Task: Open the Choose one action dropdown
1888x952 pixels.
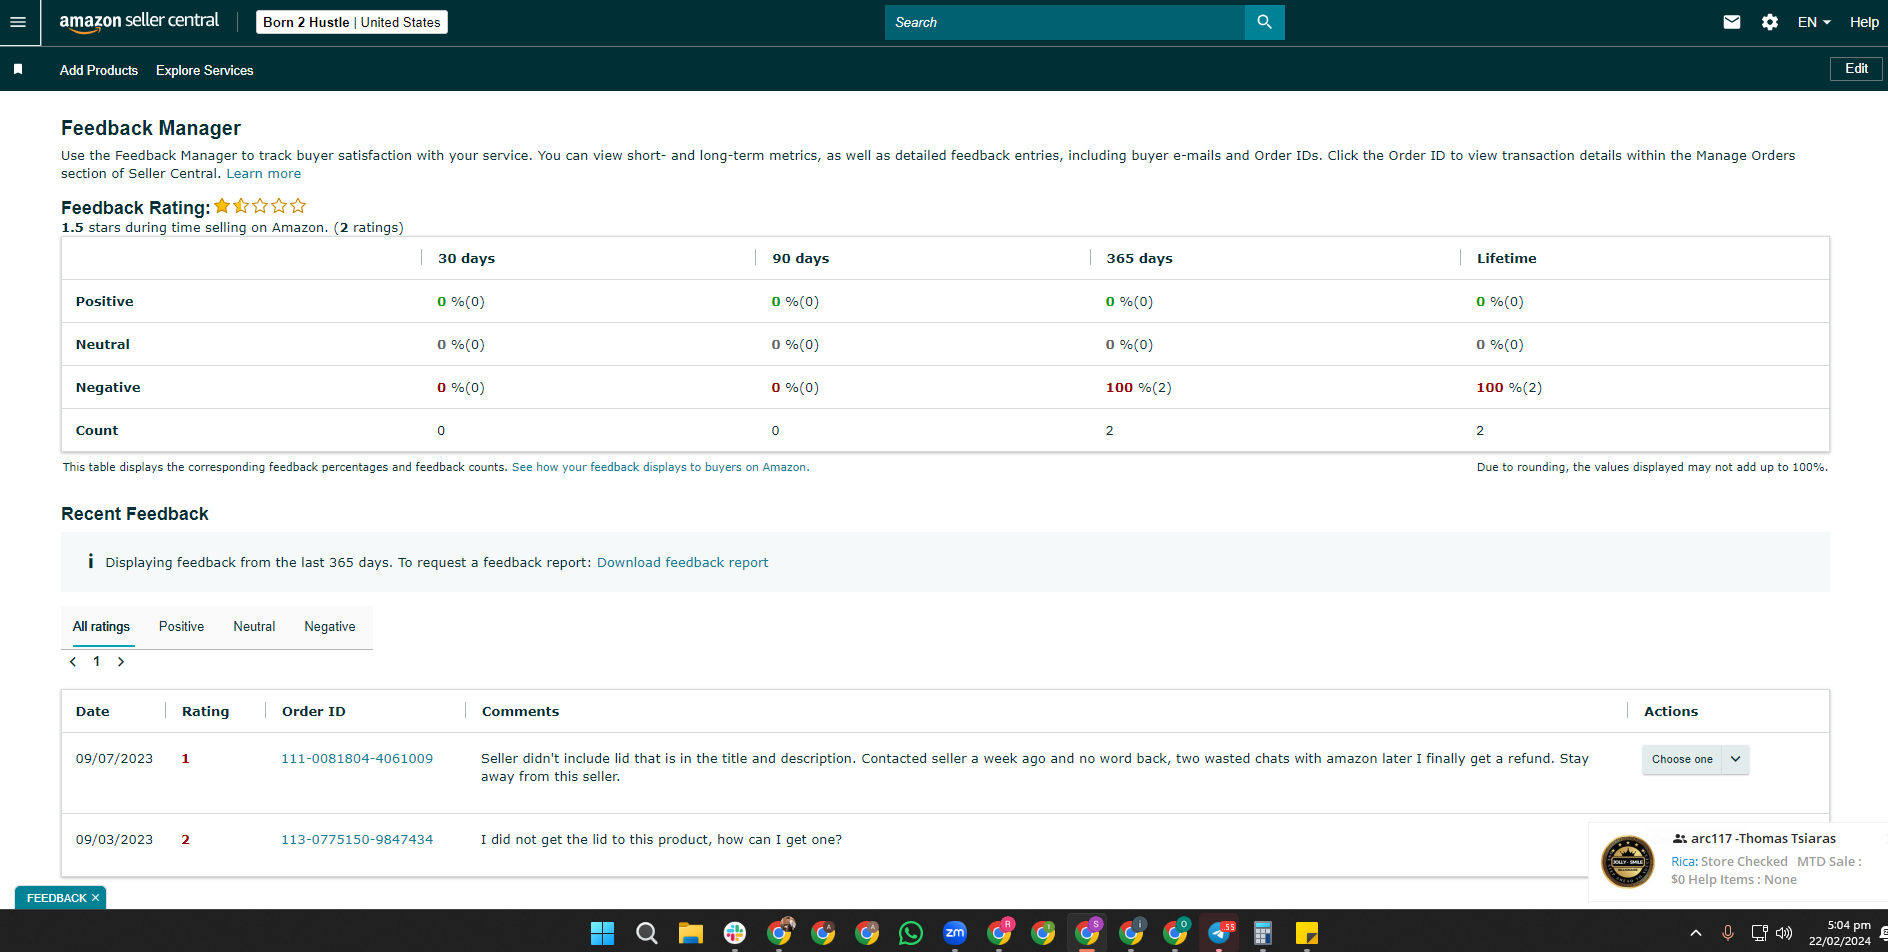Action: [x=1695, y=759]
